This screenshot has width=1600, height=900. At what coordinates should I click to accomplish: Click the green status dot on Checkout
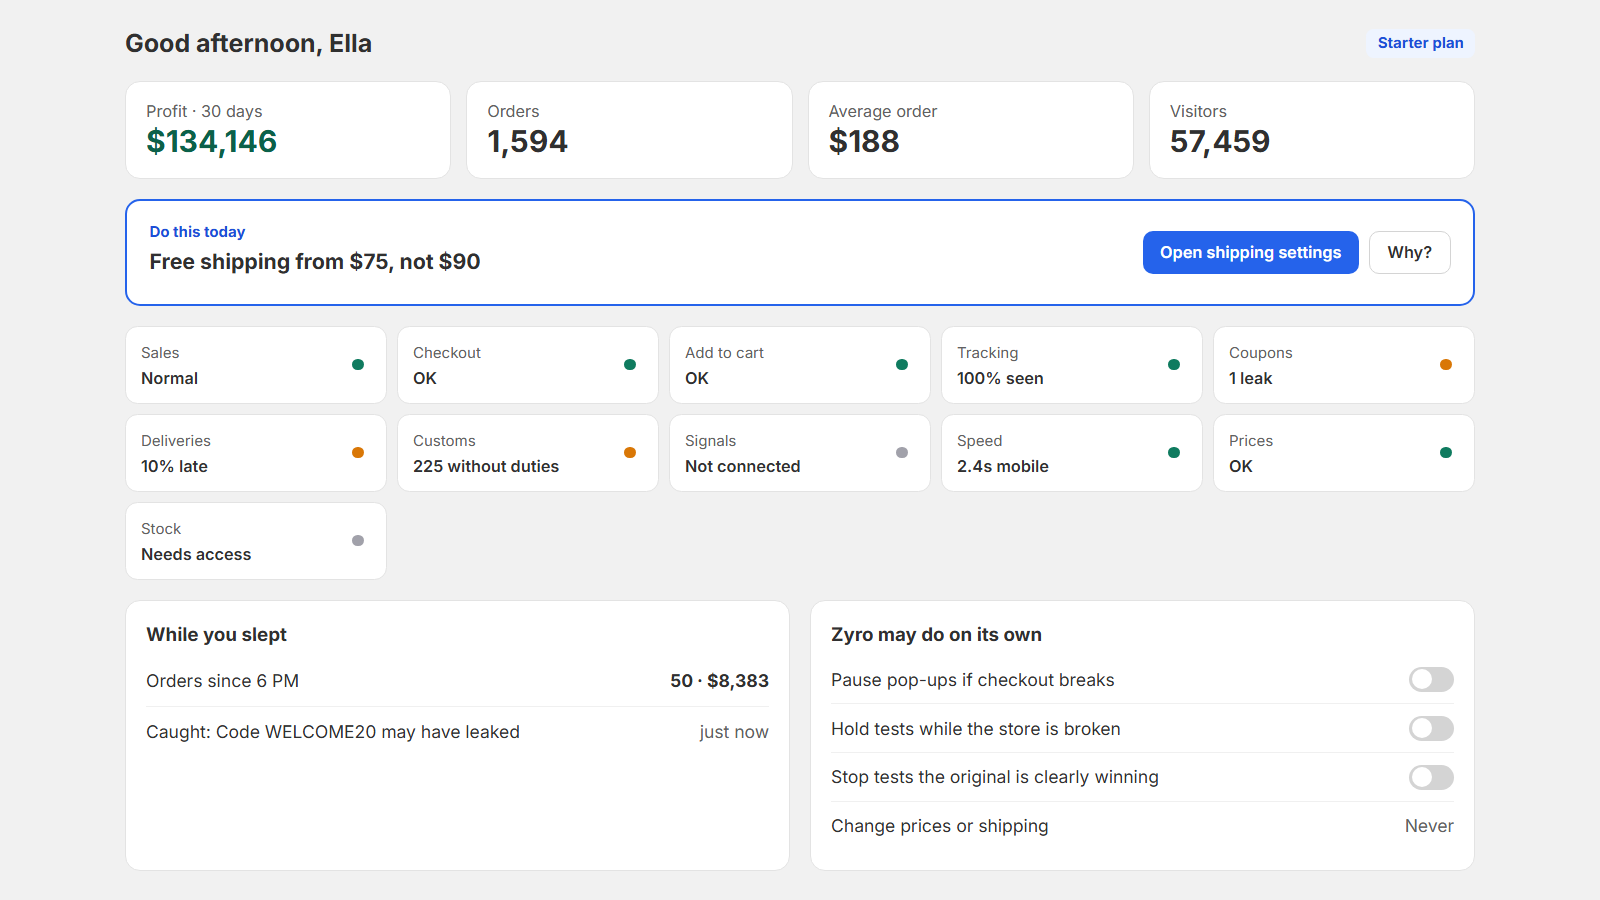point(630,365)
